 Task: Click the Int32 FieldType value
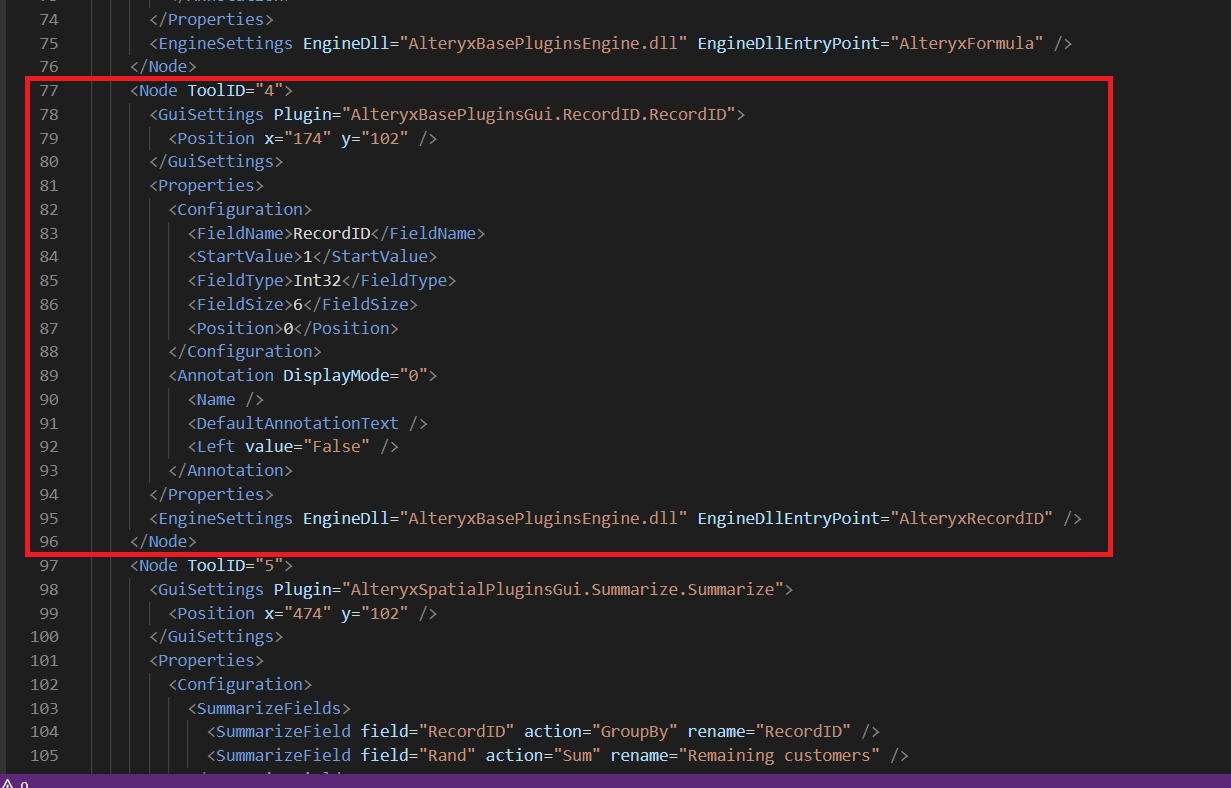[x=316, y=280]
